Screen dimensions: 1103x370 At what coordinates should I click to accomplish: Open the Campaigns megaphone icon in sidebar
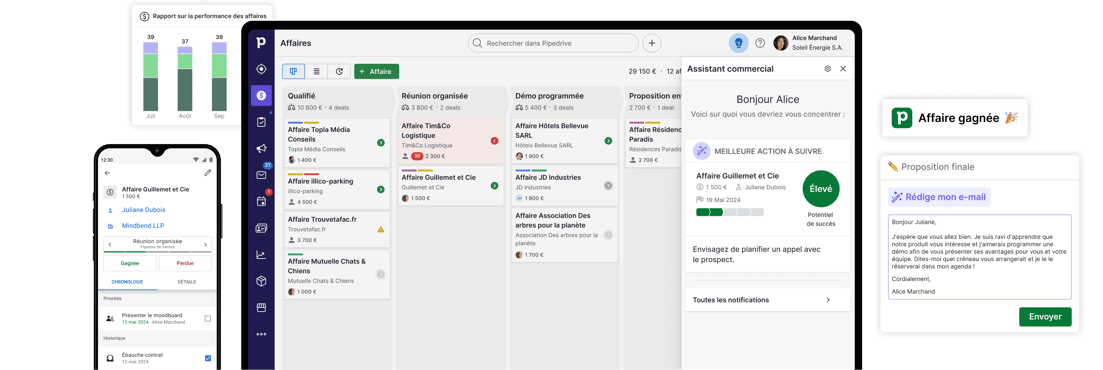point(261,148)
